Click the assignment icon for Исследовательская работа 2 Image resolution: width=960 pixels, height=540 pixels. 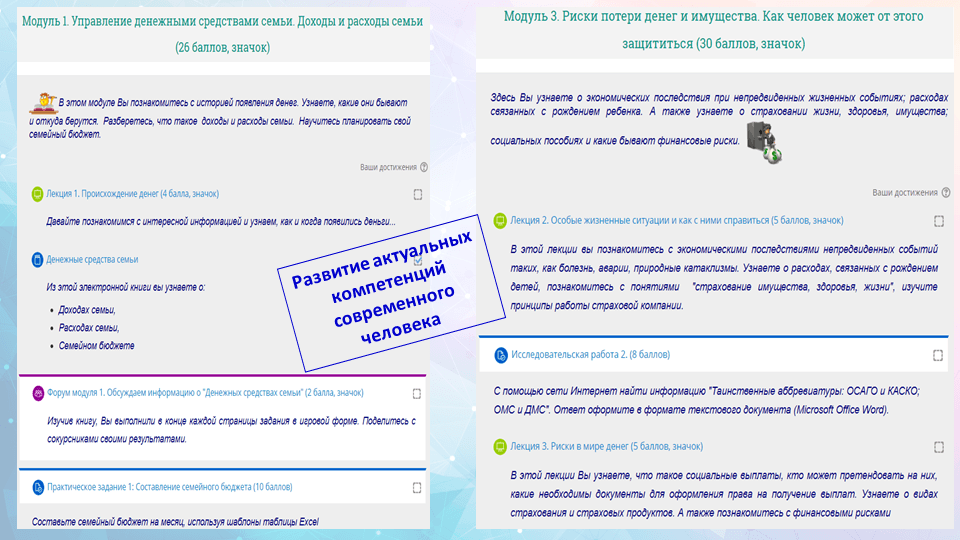click(501, 355)
